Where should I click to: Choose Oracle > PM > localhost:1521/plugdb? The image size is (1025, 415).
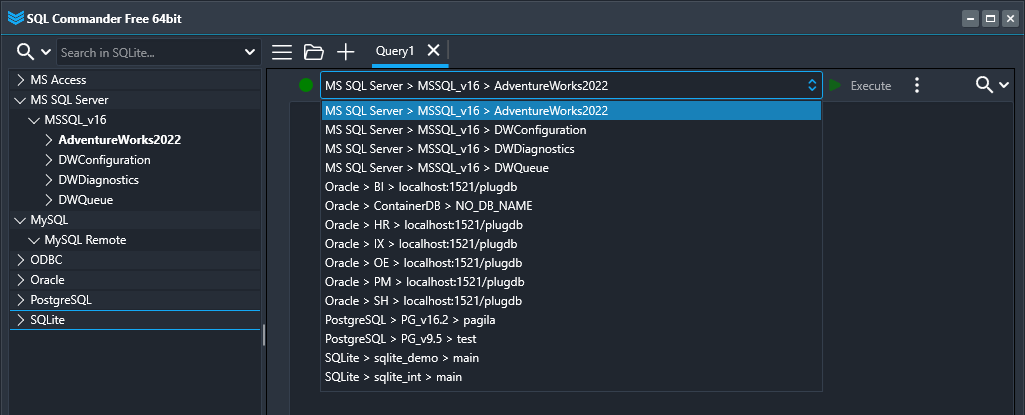[x=571, y=282]
